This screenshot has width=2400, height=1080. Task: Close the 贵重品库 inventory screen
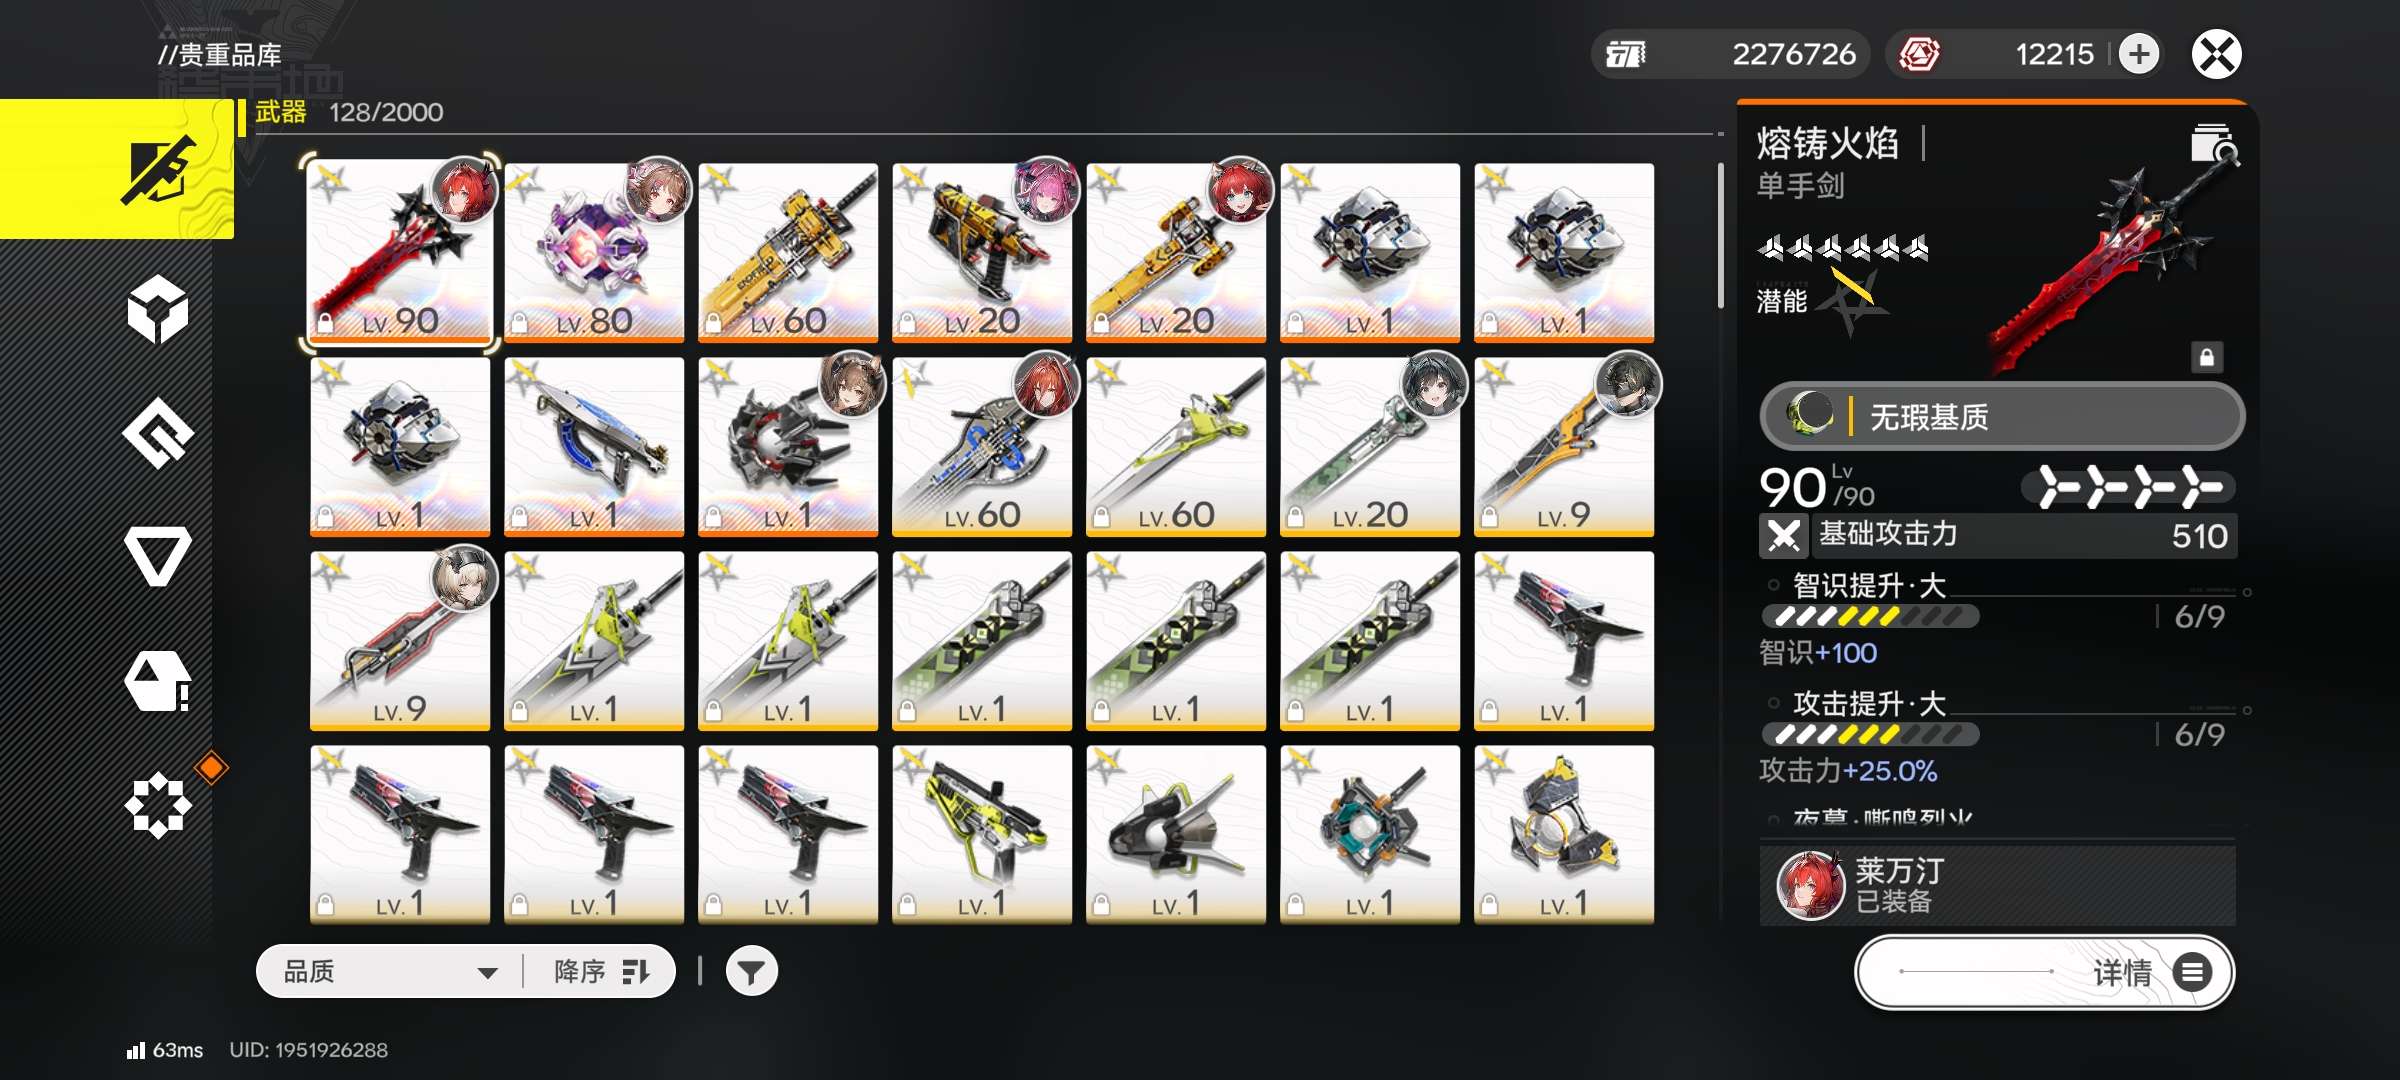pyautogui.click(x=2217, y=54)
